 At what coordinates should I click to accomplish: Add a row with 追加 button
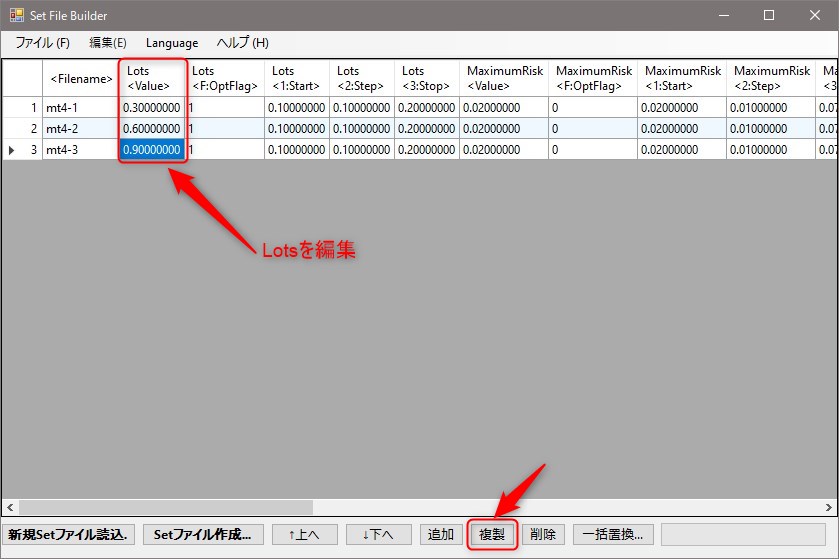[441, 534]
